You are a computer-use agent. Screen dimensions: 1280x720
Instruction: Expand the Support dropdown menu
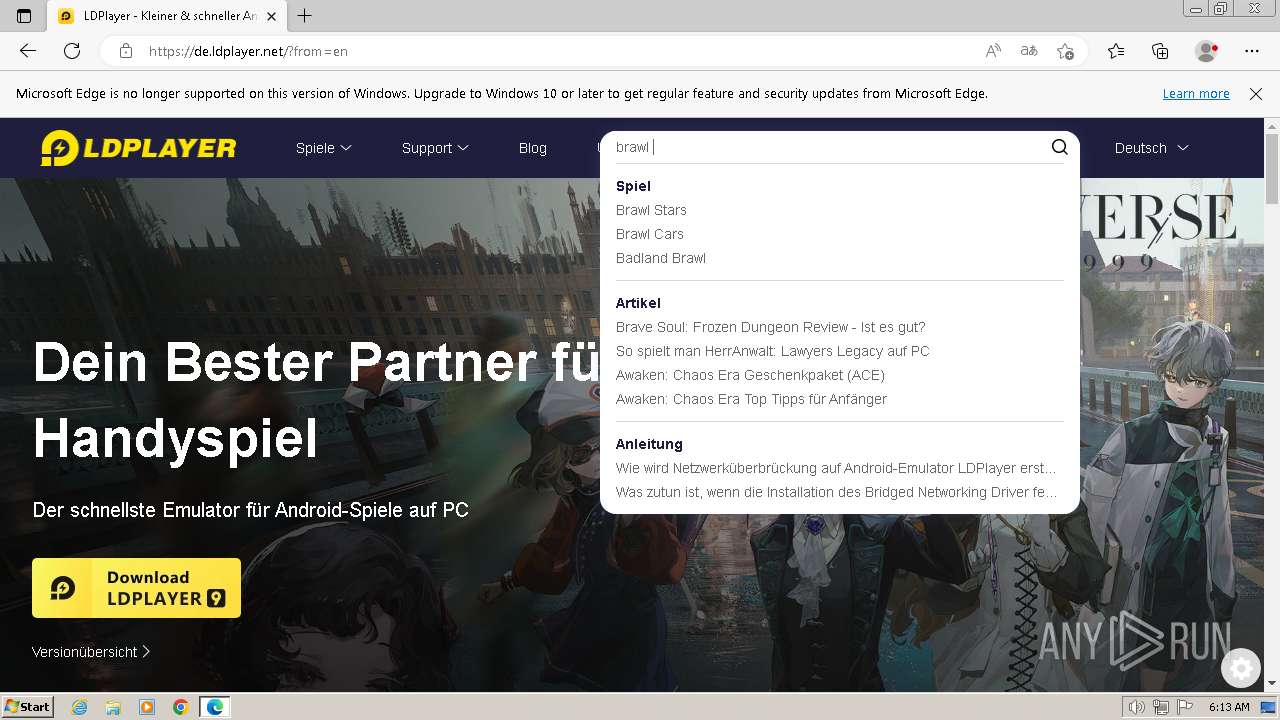point(435,148)
